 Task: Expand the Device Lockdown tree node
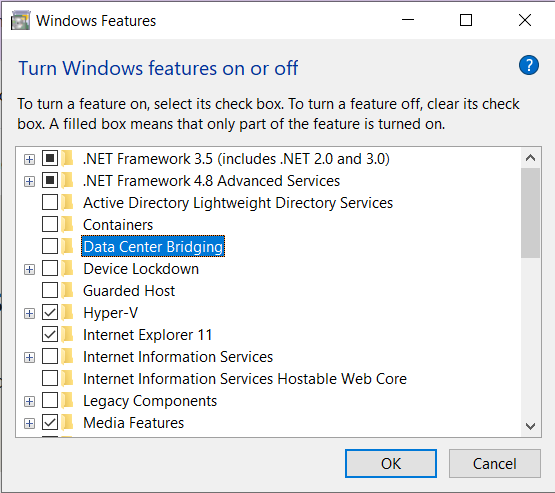(x=29, y=270)
